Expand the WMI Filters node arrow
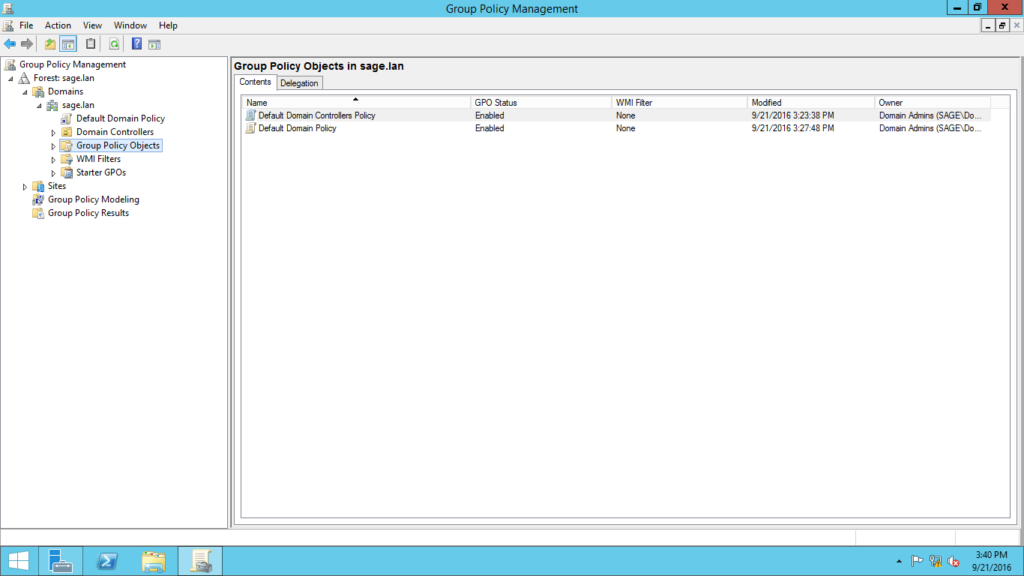1024x576 pixels. point(54,159)
